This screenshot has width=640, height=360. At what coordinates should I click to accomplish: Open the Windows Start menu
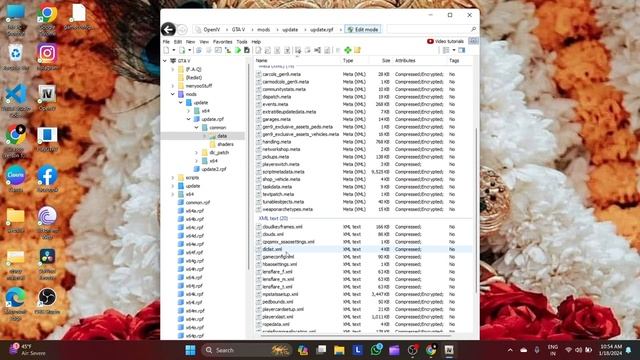click(190, 350)
